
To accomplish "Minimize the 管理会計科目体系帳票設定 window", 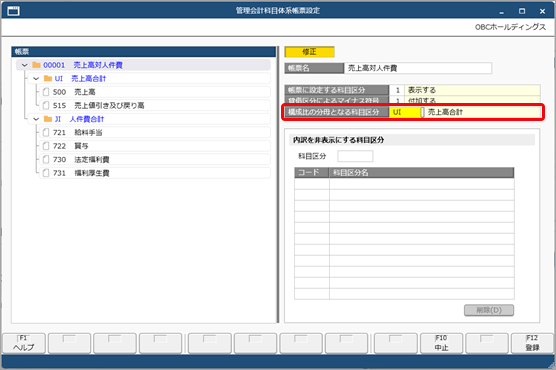I will tap(501, 11).
